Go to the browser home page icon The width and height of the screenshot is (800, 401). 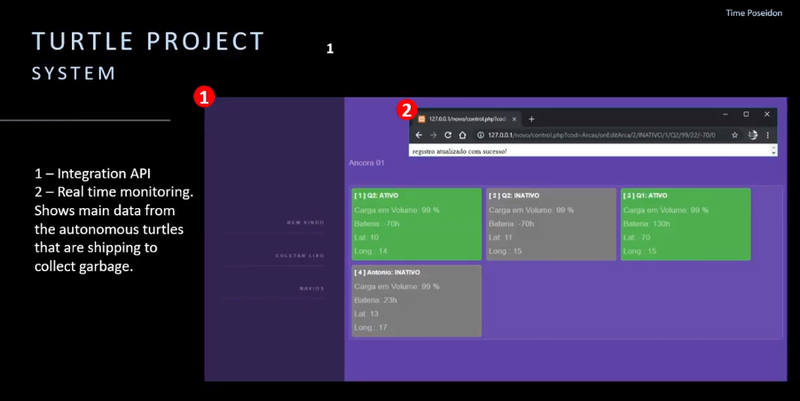[x=463, y=135]
